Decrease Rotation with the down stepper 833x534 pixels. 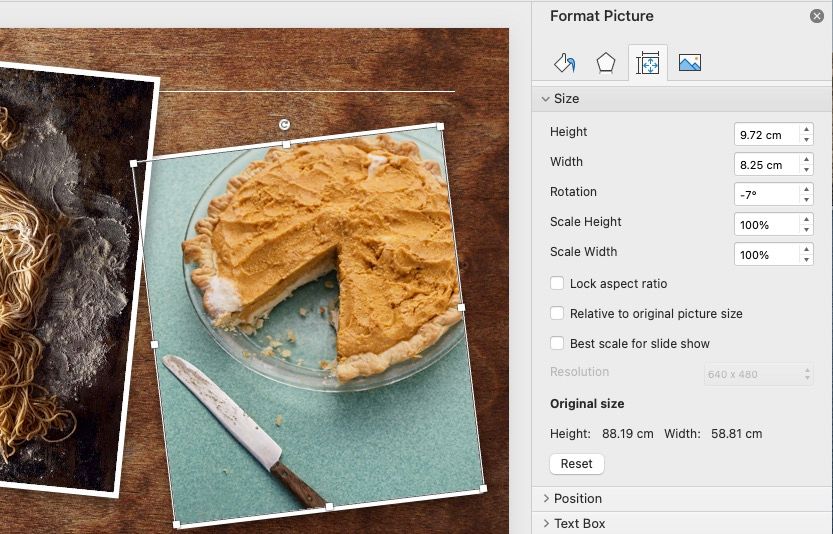[x=806, y=200]
